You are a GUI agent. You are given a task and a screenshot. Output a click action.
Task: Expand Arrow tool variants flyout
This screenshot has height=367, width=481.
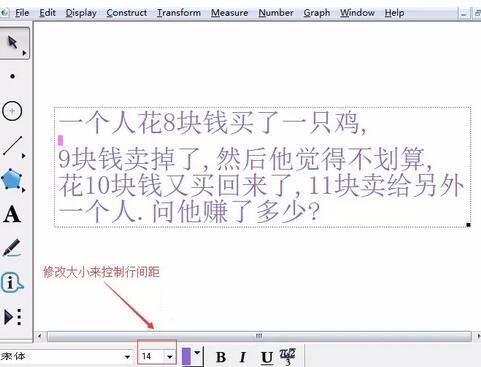click(x=24, y=53)
